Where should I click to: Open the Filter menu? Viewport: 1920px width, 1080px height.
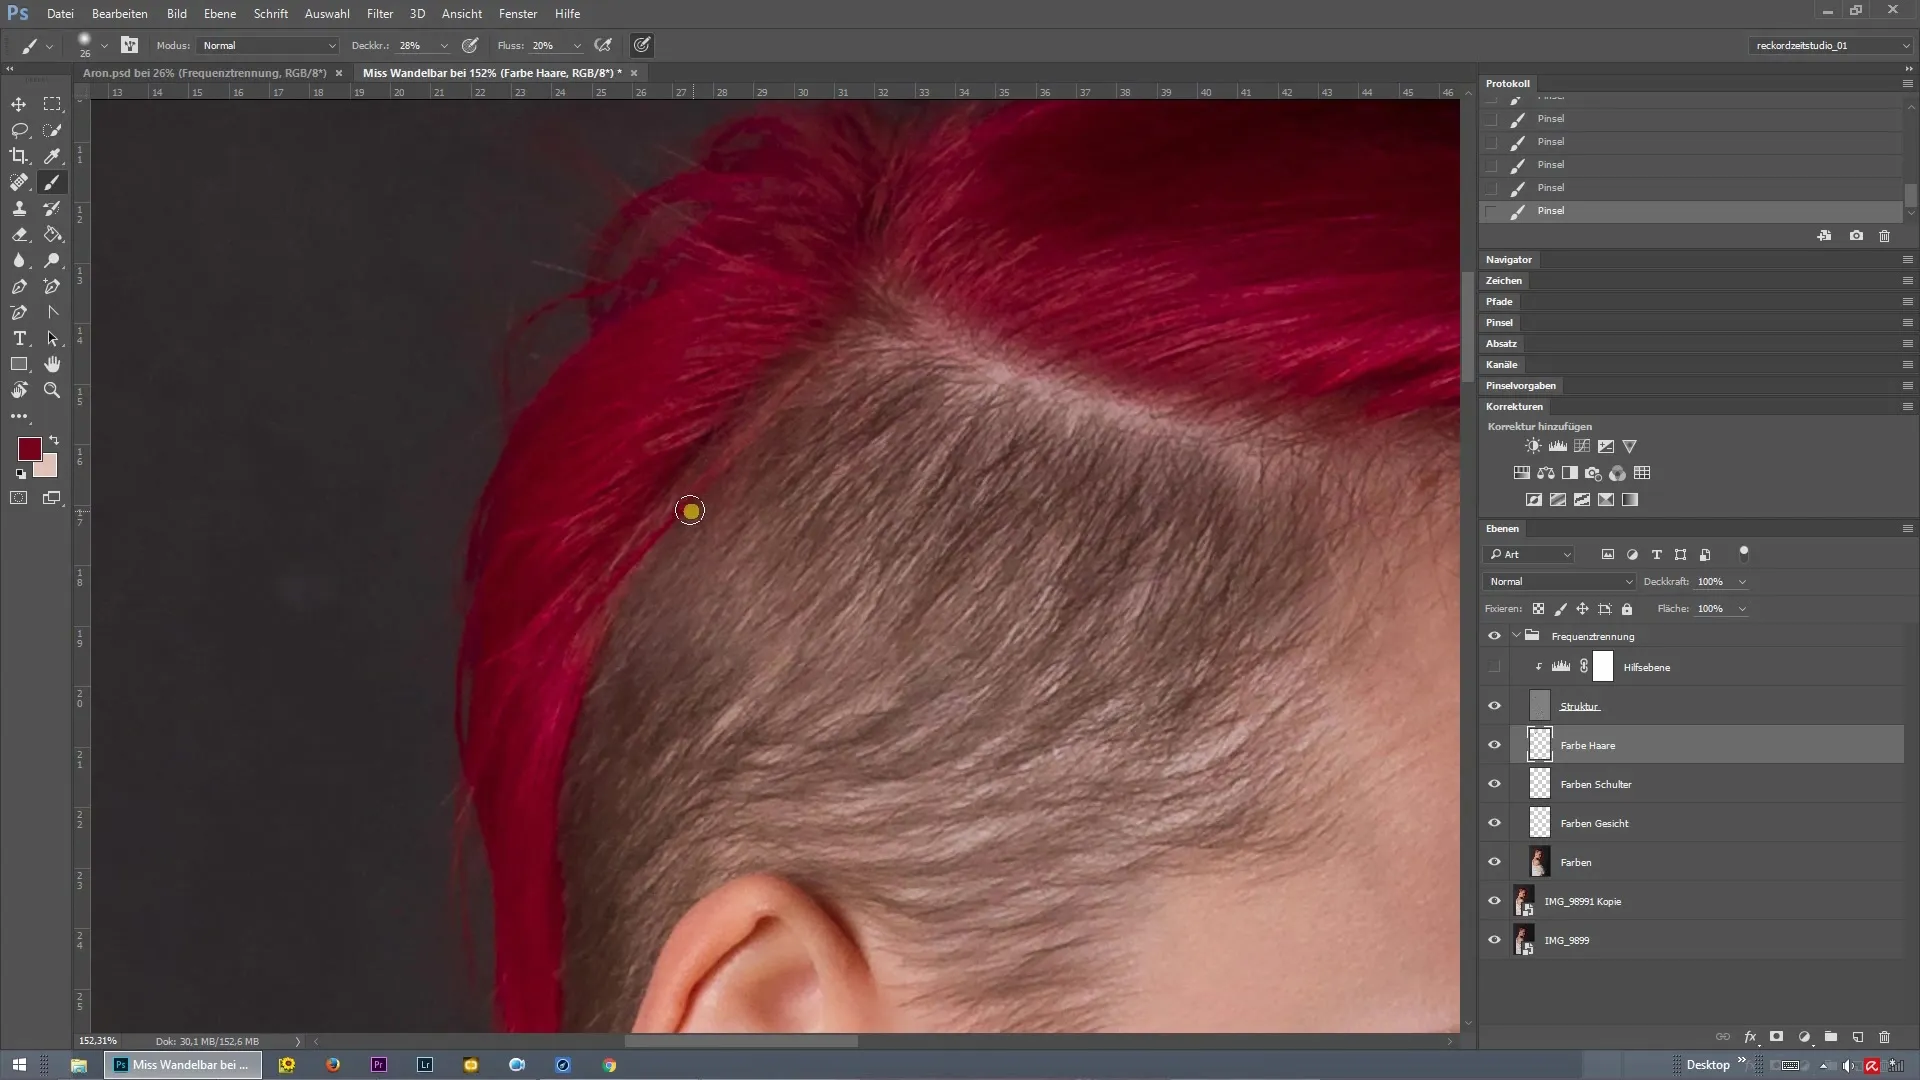380,14
